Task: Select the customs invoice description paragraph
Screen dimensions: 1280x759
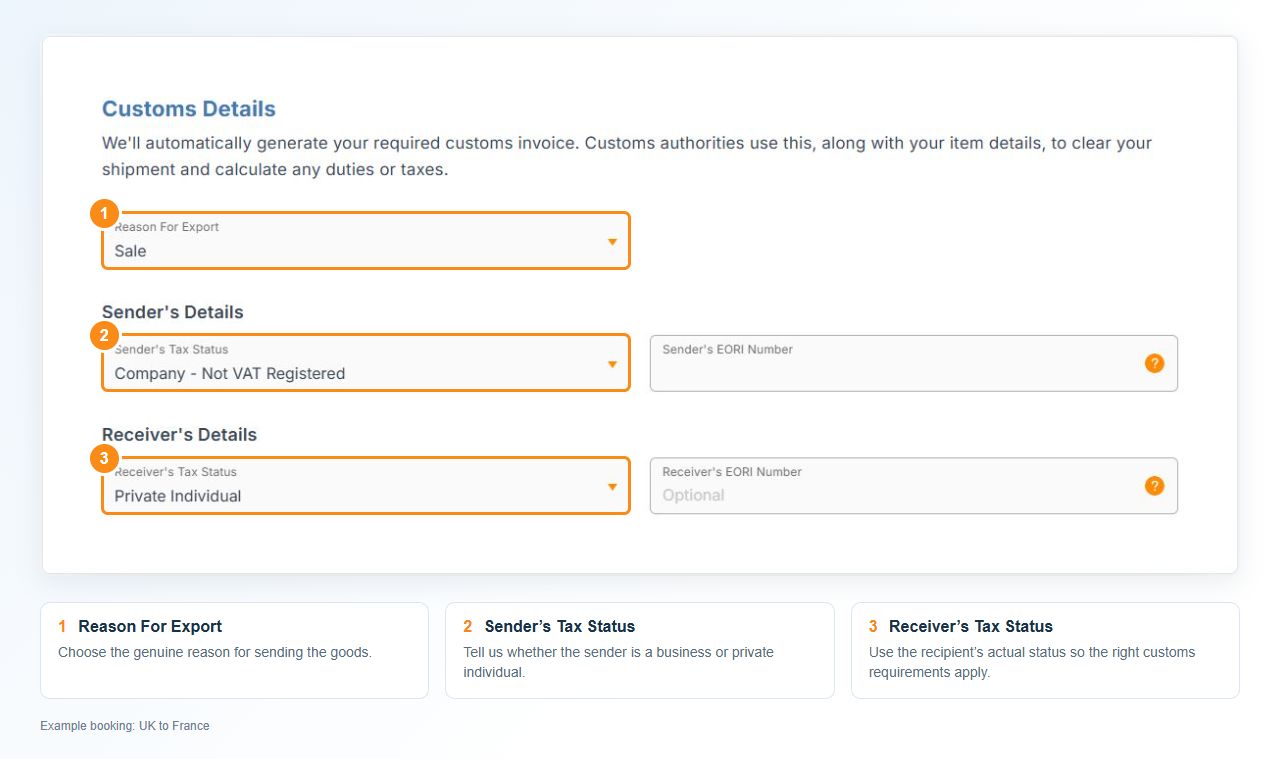Action: [627, 156]
